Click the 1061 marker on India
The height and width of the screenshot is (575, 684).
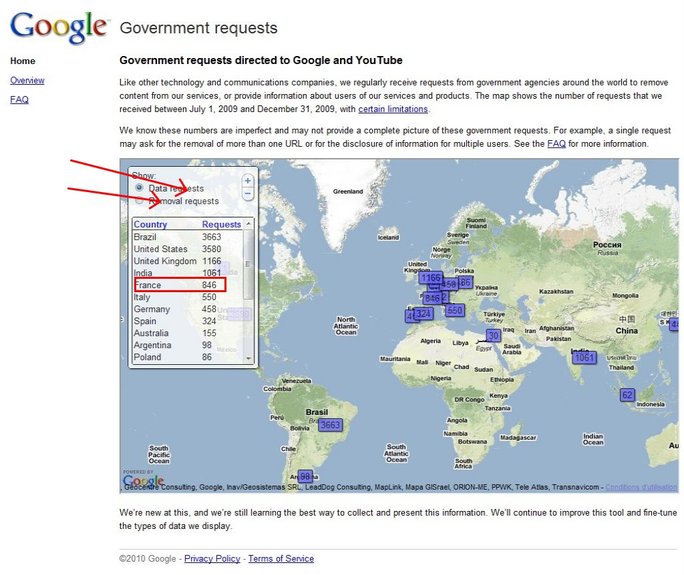(584, 358)
